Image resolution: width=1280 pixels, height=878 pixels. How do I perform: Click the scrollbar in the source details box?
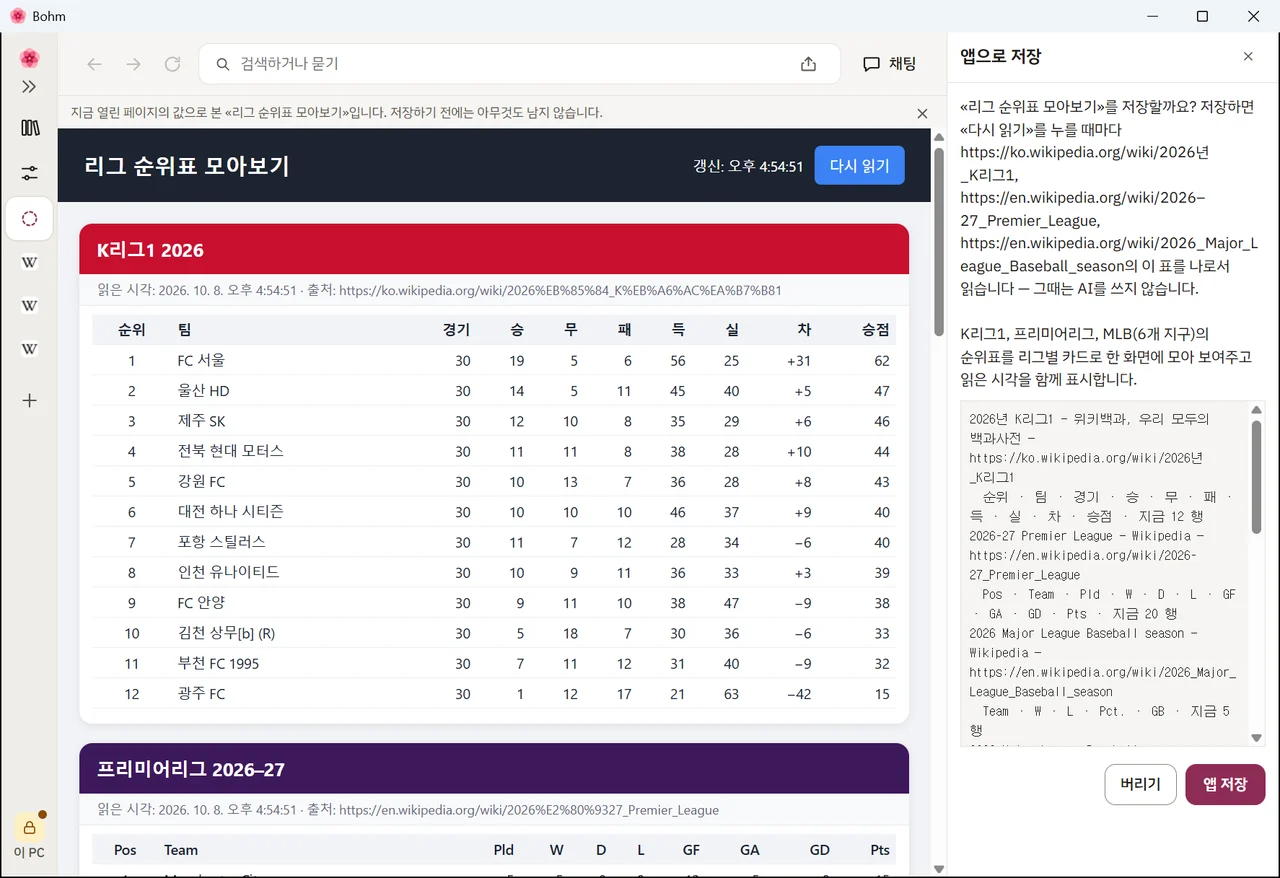coord(1257,477)
